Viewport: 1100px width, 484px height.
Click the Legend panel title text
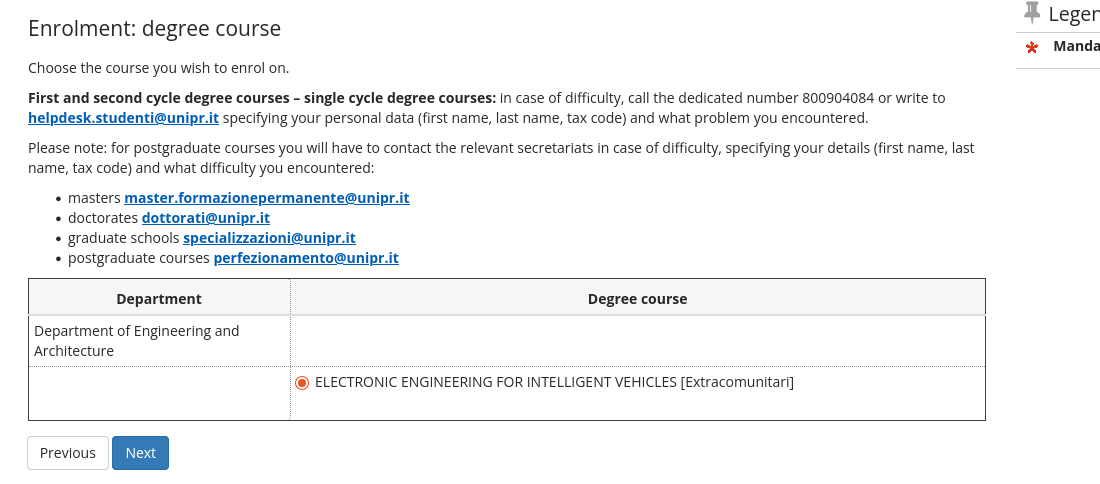point(1073,14)
